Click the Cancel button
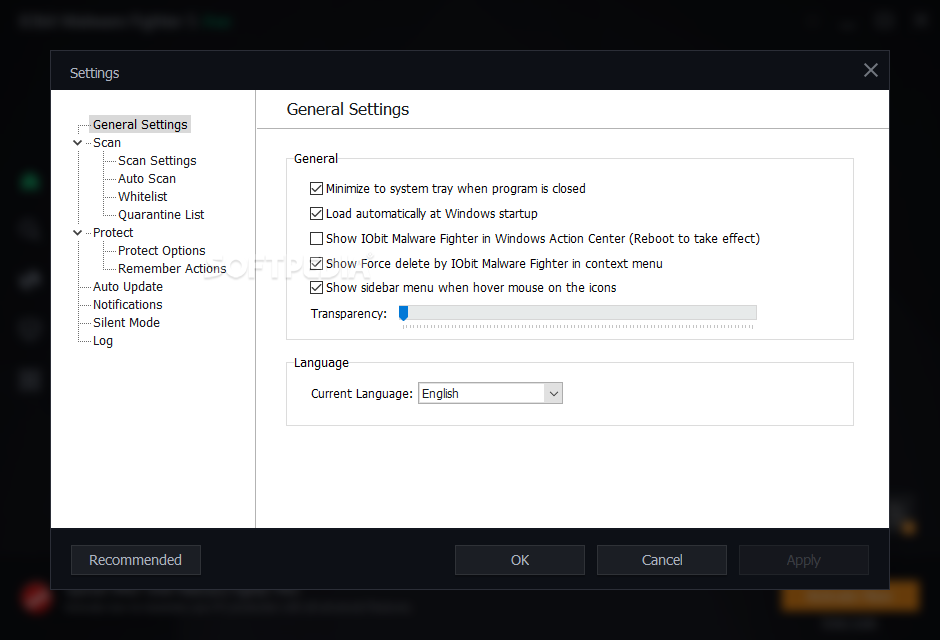Viewport: 940px width, 640px height. (x=662, y=560)
